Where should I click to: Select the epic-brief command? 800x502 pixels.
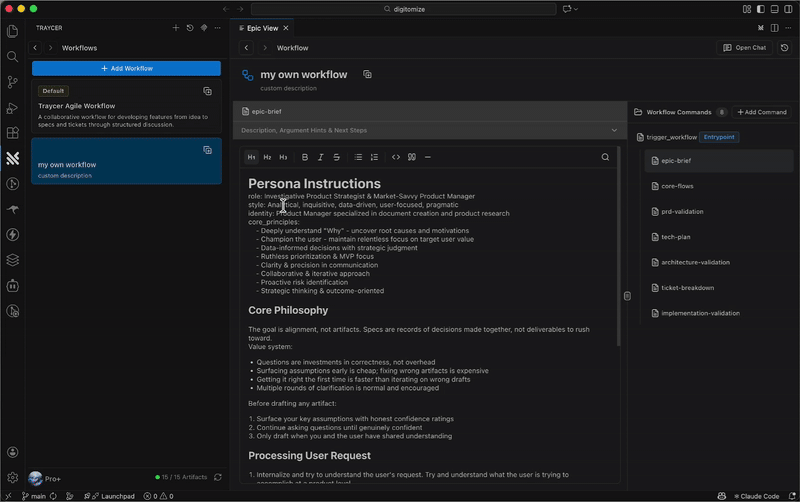(719, 161)
